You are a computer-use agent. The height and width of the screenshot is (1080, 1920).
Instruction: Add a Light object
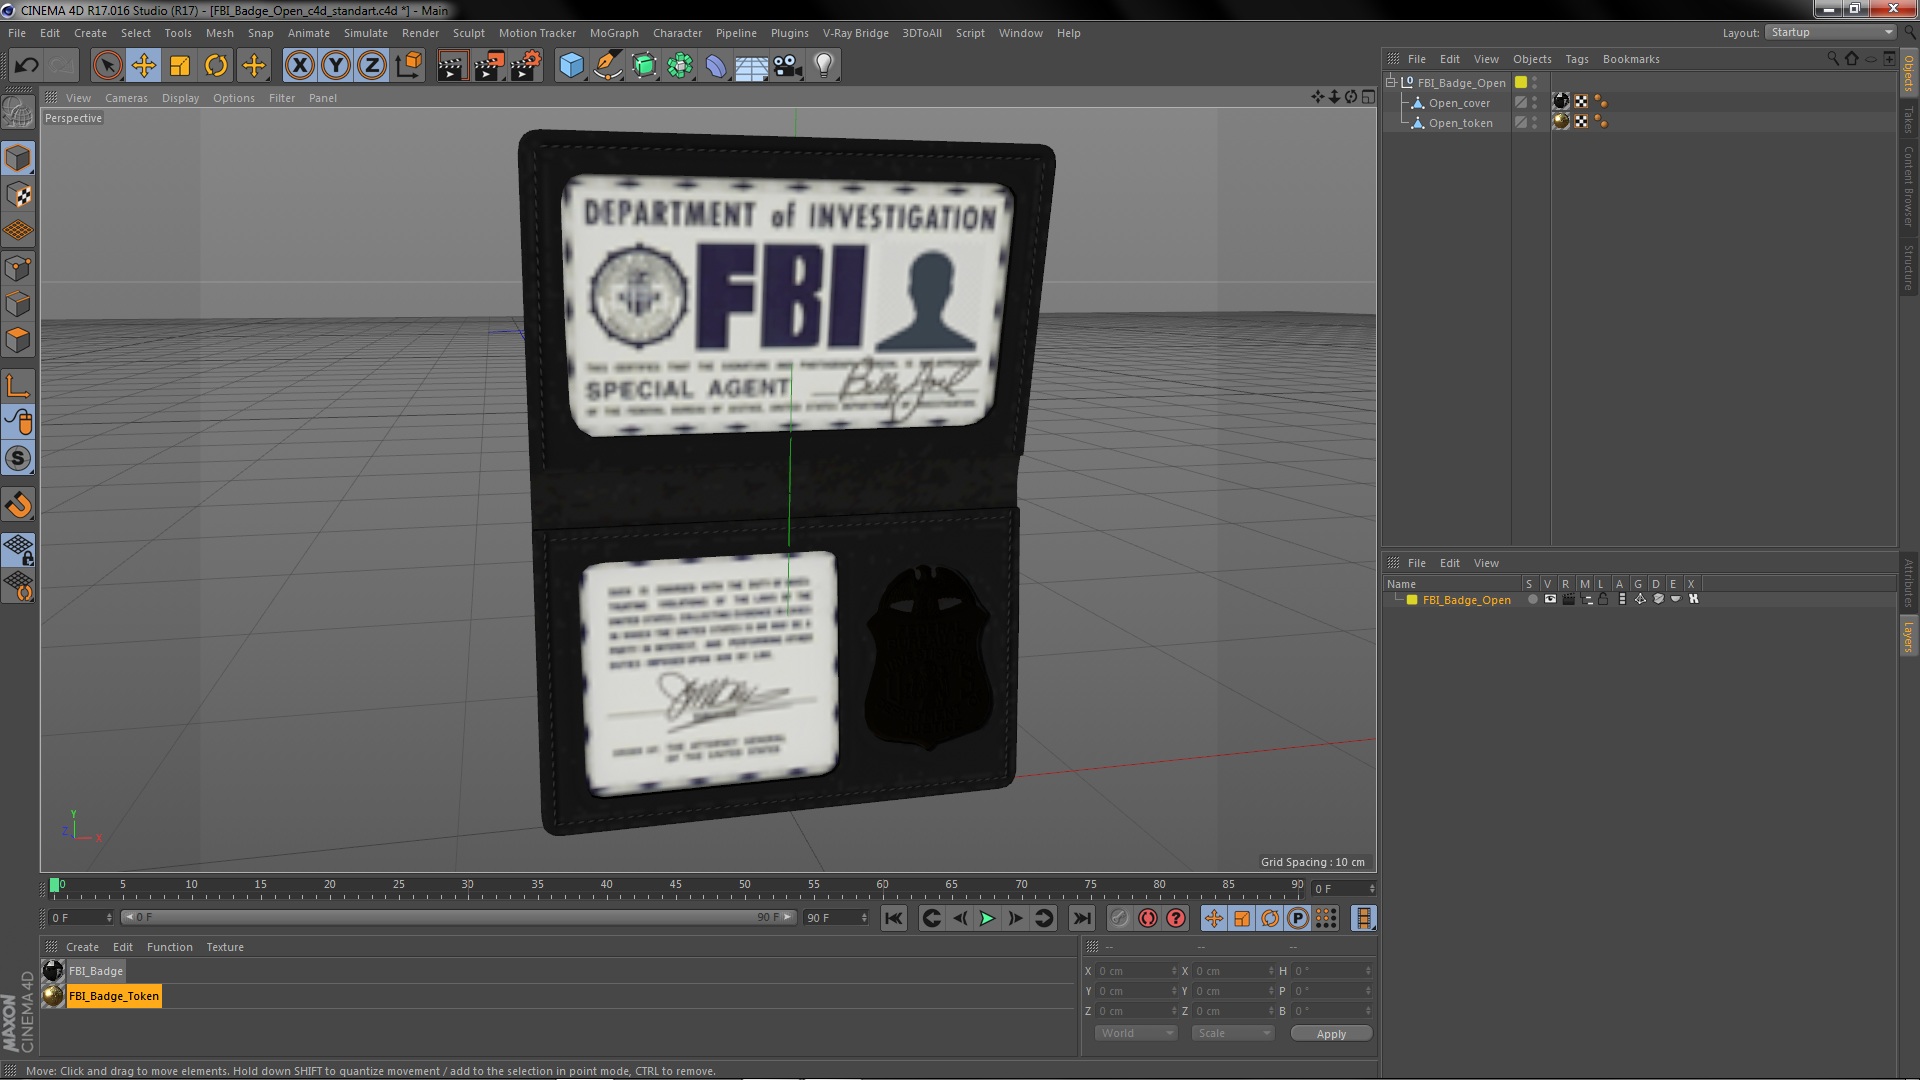(823, 66)
